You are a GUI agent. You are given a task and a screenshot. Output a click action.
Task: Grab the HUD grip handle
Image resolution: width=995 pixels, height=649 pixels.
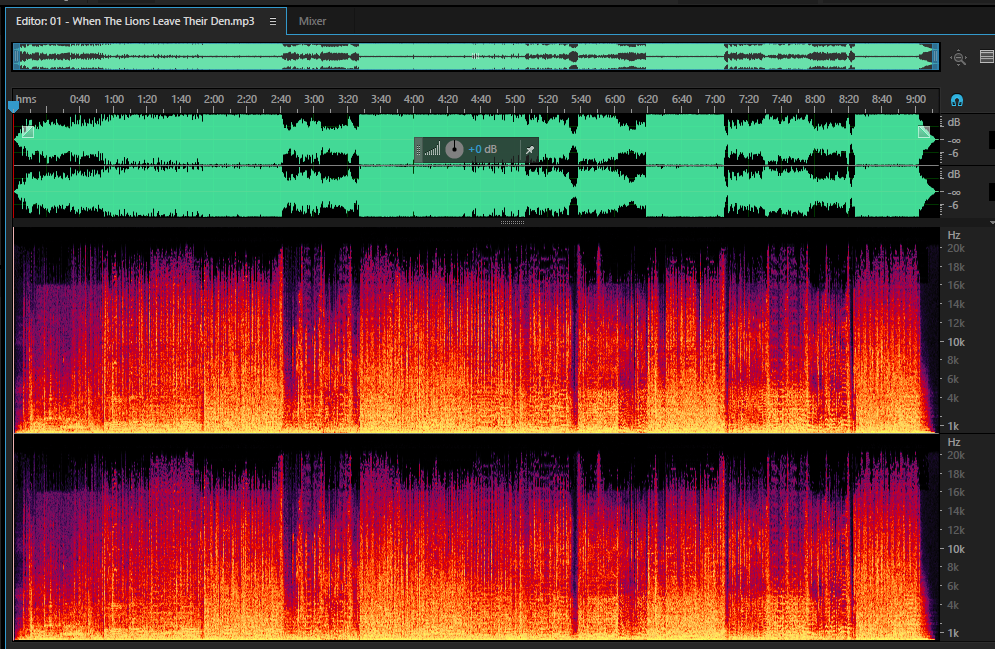pos(418,150)
